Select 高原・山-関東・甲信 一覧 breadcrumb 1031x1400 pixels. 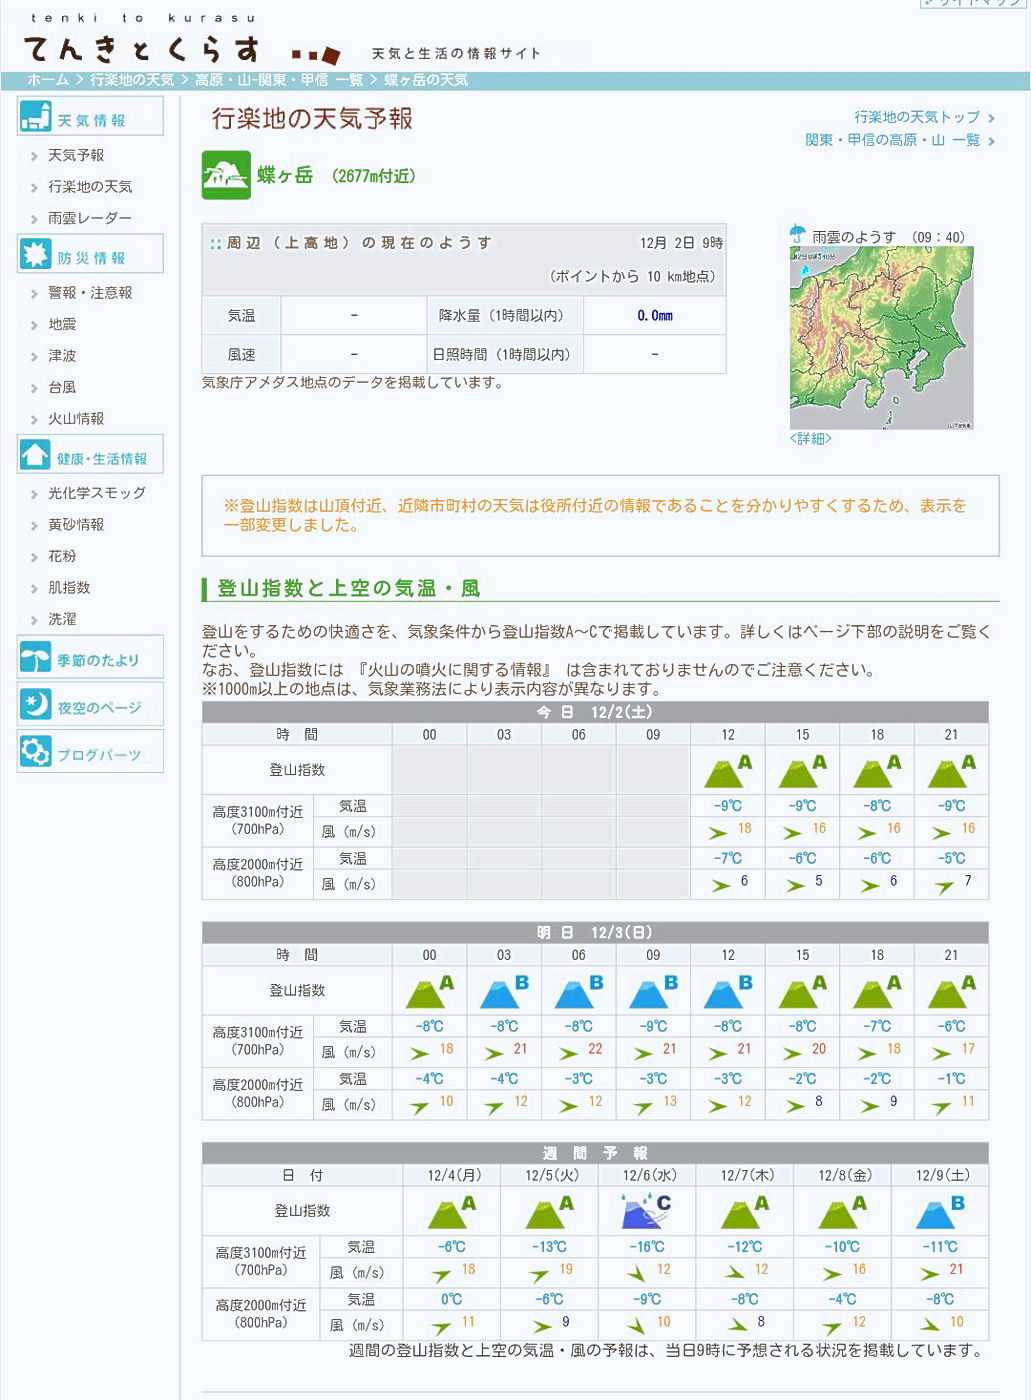point(279,80)
